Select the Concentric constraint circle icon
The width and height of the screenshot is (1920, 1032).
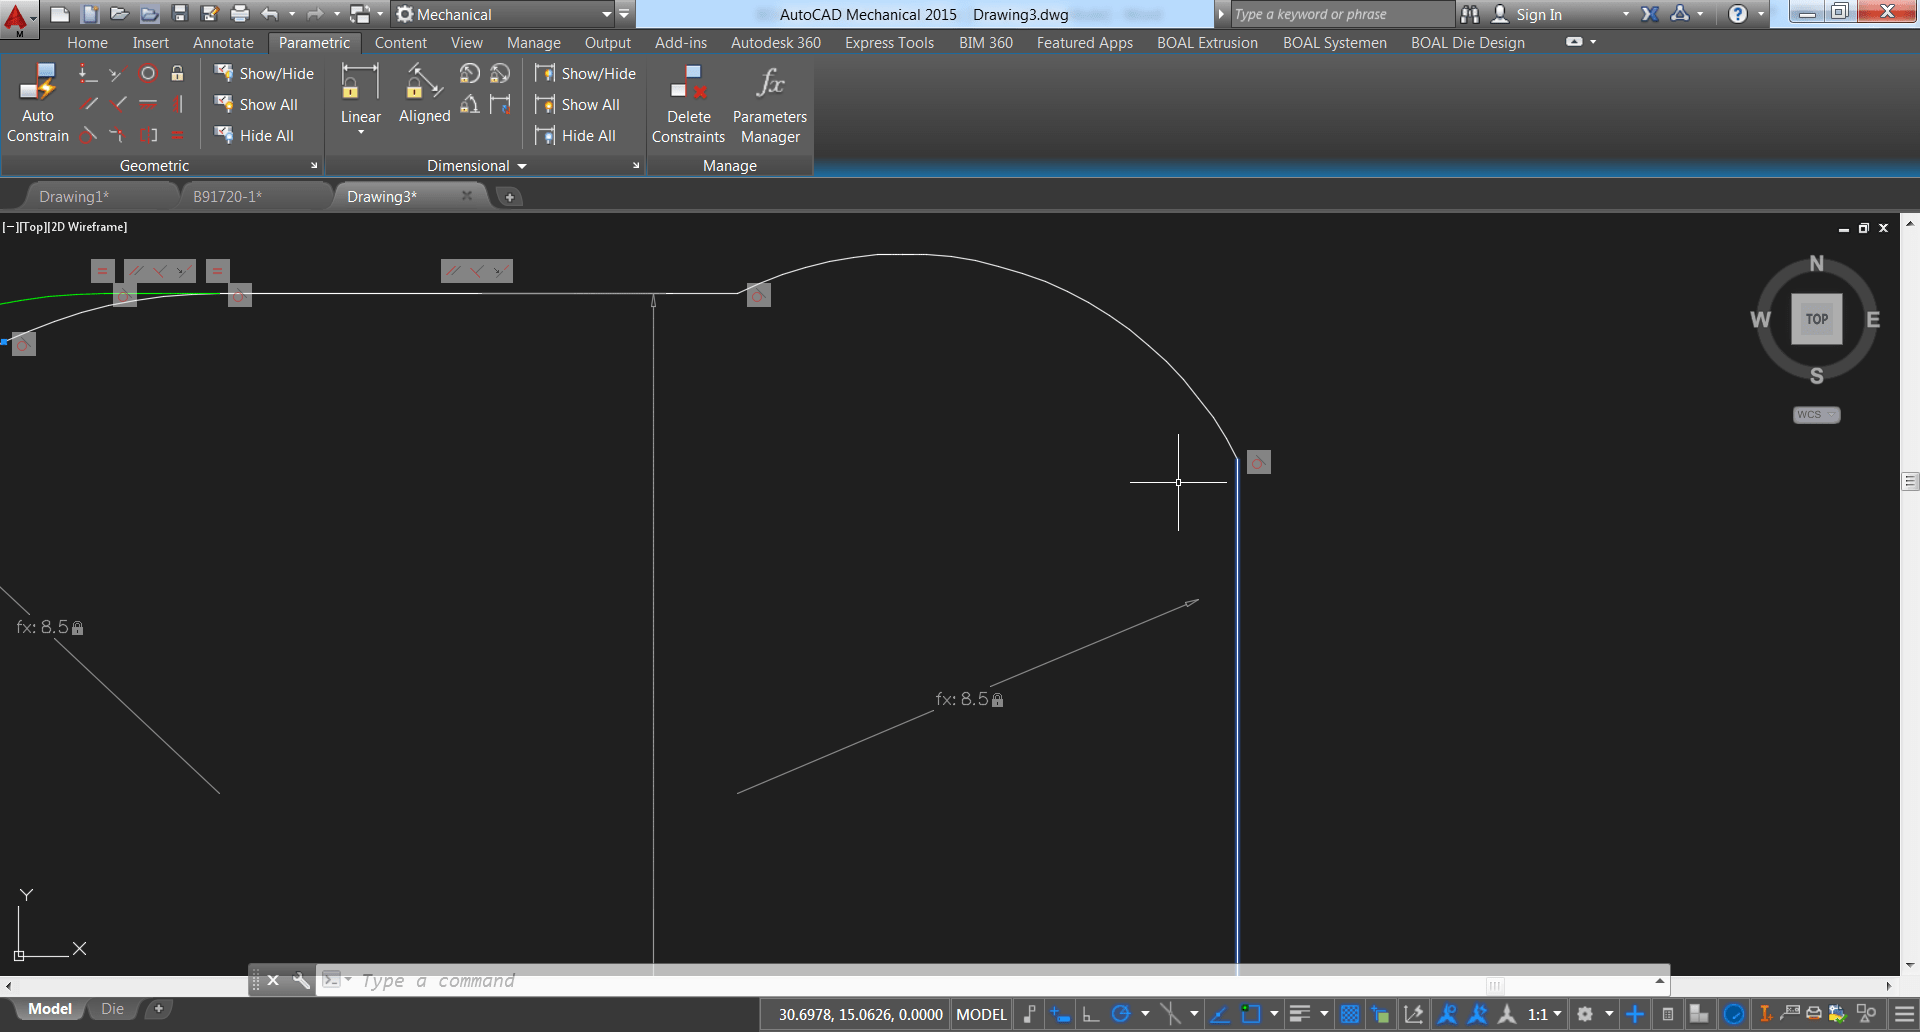coord(148,74)
